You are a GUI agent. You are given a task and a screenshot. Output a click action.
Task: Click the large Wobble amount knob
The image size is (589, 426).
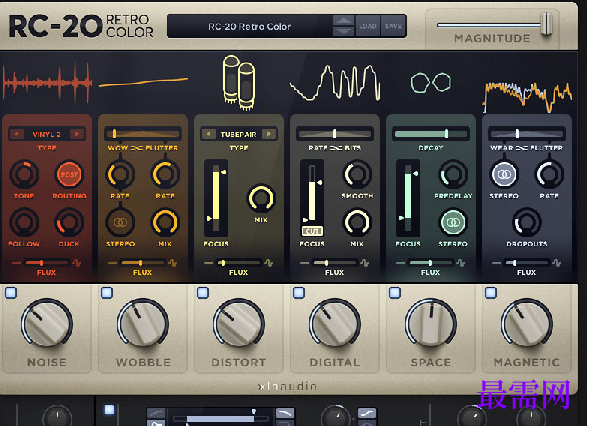(x=143, y=323)
